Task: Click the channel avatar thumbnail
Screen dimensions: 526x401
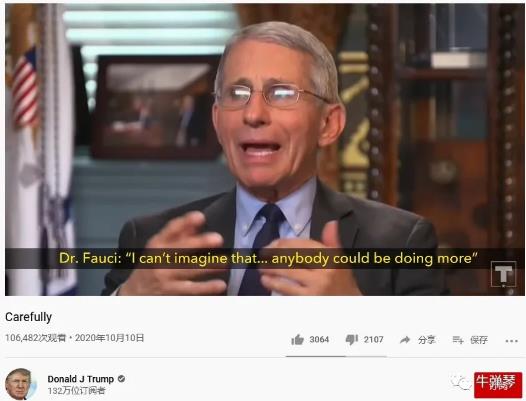Action: click(x=21, y=384)
